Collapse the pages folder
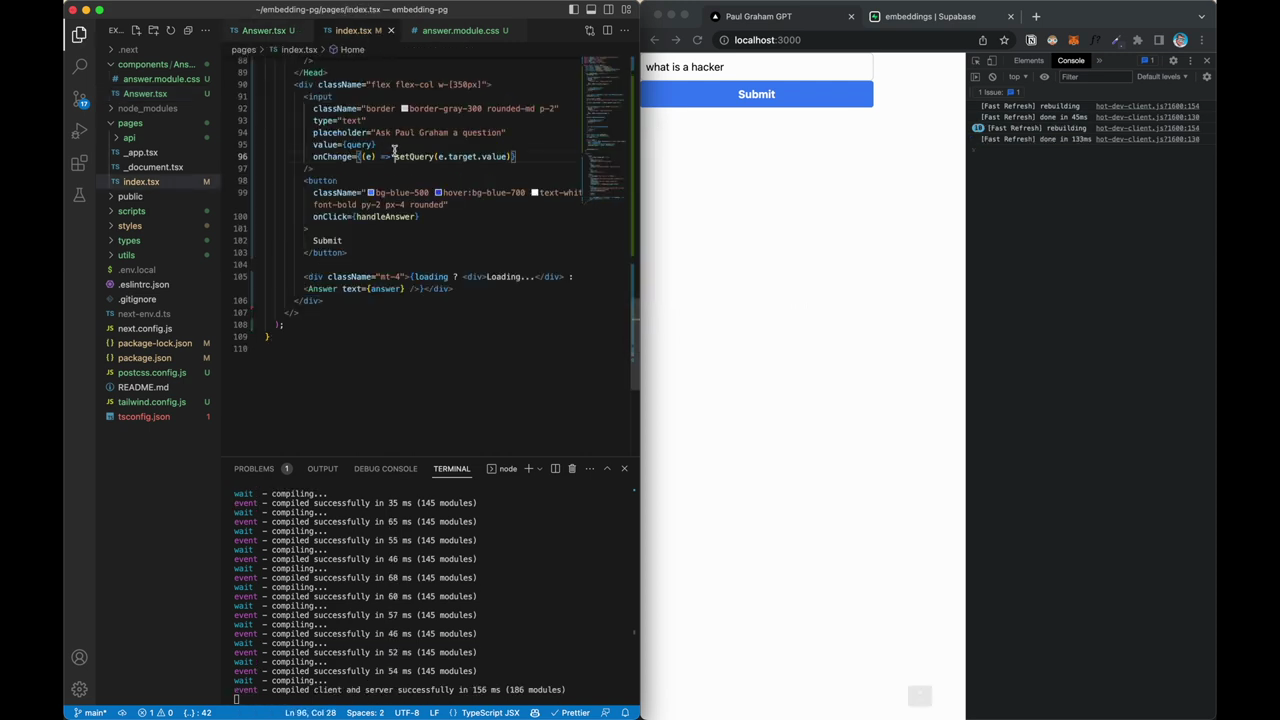The width and height of the screenshot is (1280, 720). coord(160,123)
